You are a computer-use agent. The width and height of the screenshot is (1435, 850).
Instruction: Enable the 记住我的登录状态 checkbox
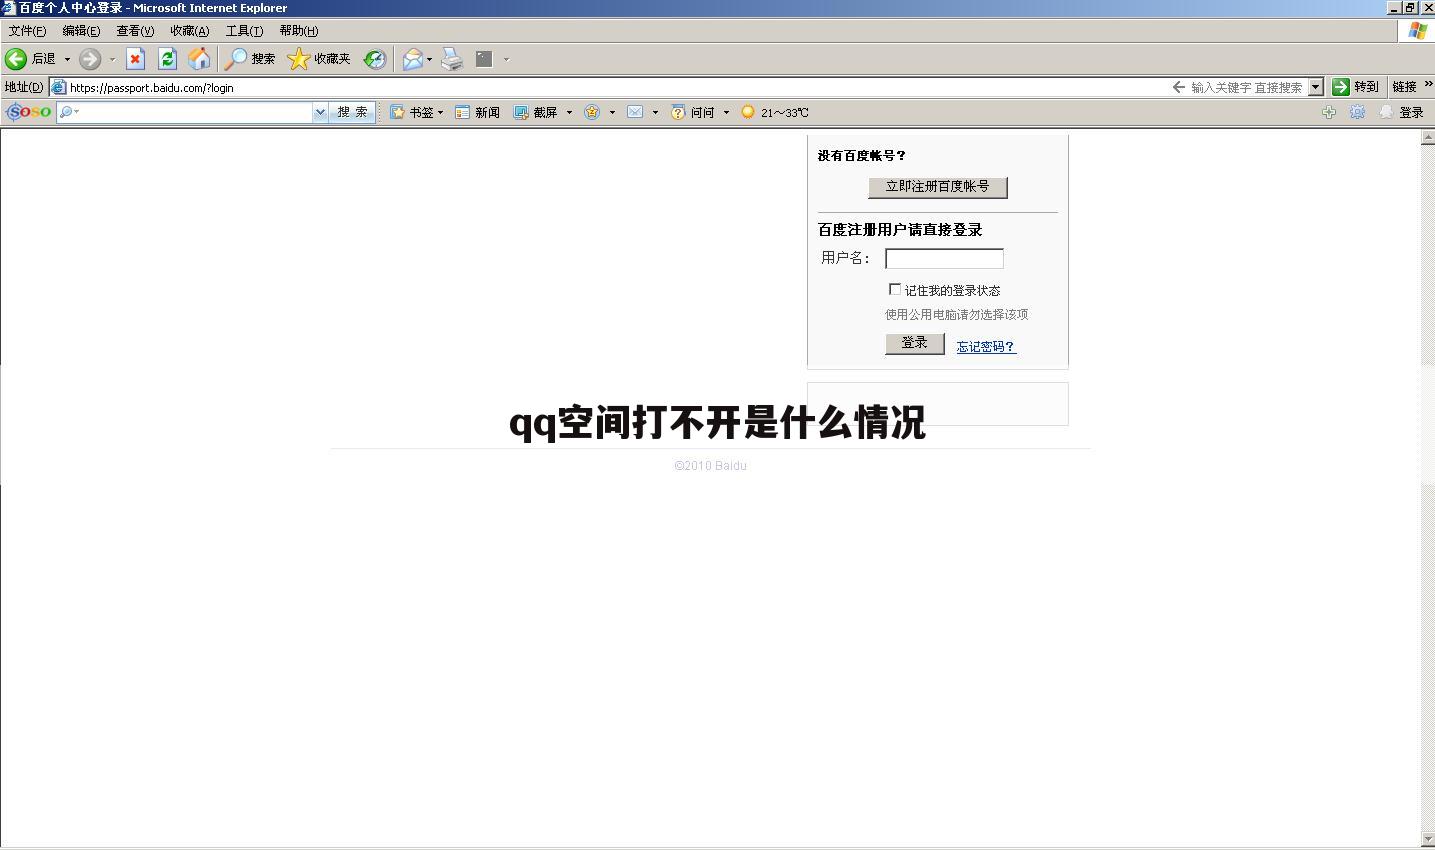[895, 289]
